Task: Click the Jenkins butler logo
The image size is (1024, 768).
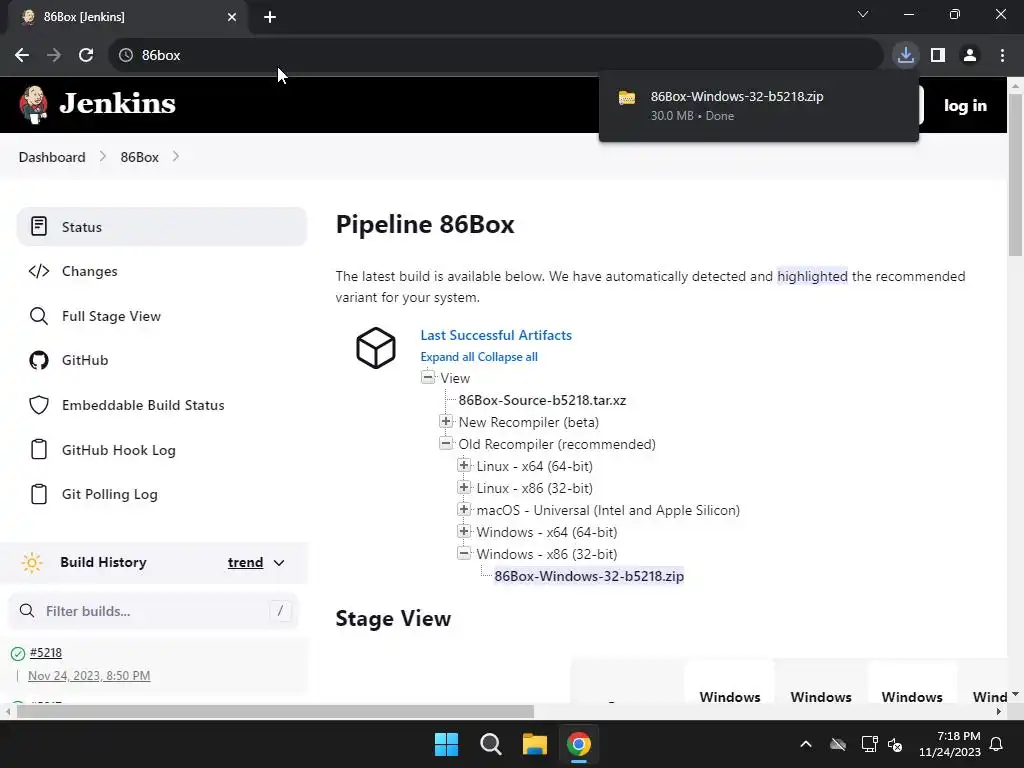Action: pyautogui.click(x=33, y=104)
